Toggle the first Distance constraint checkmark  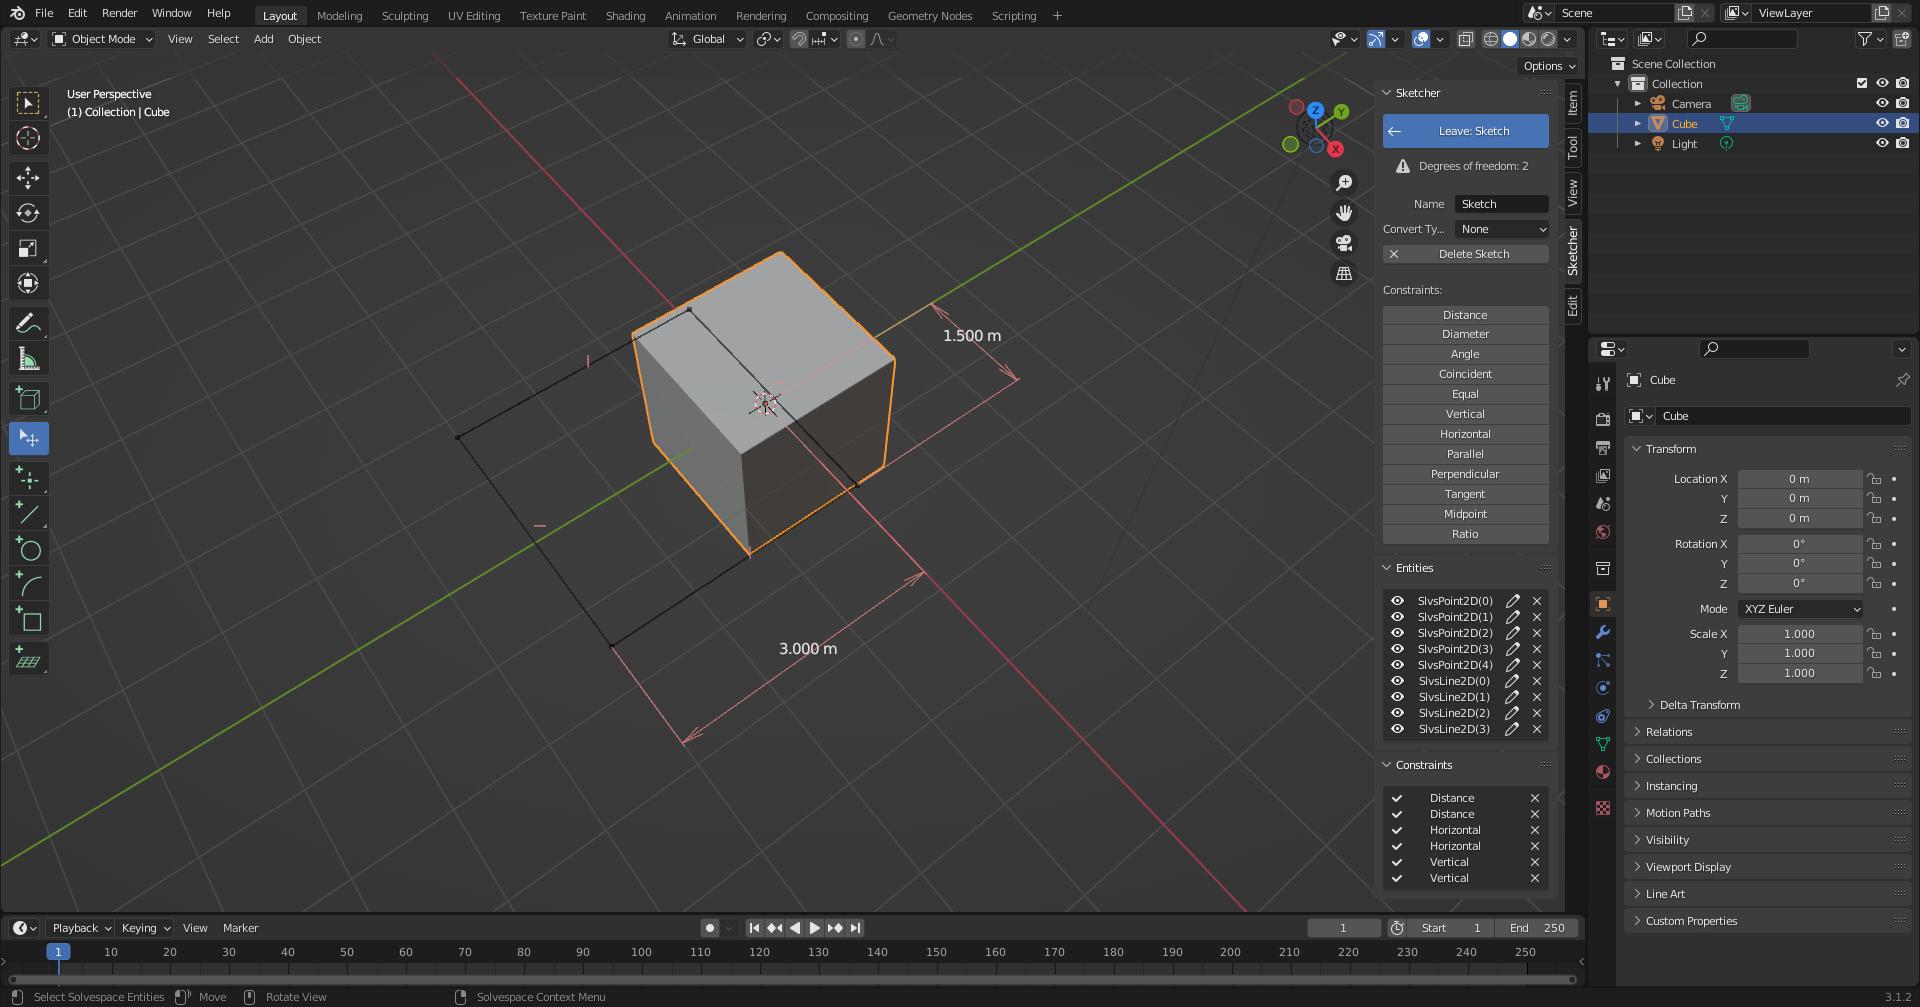(1397, 798)
